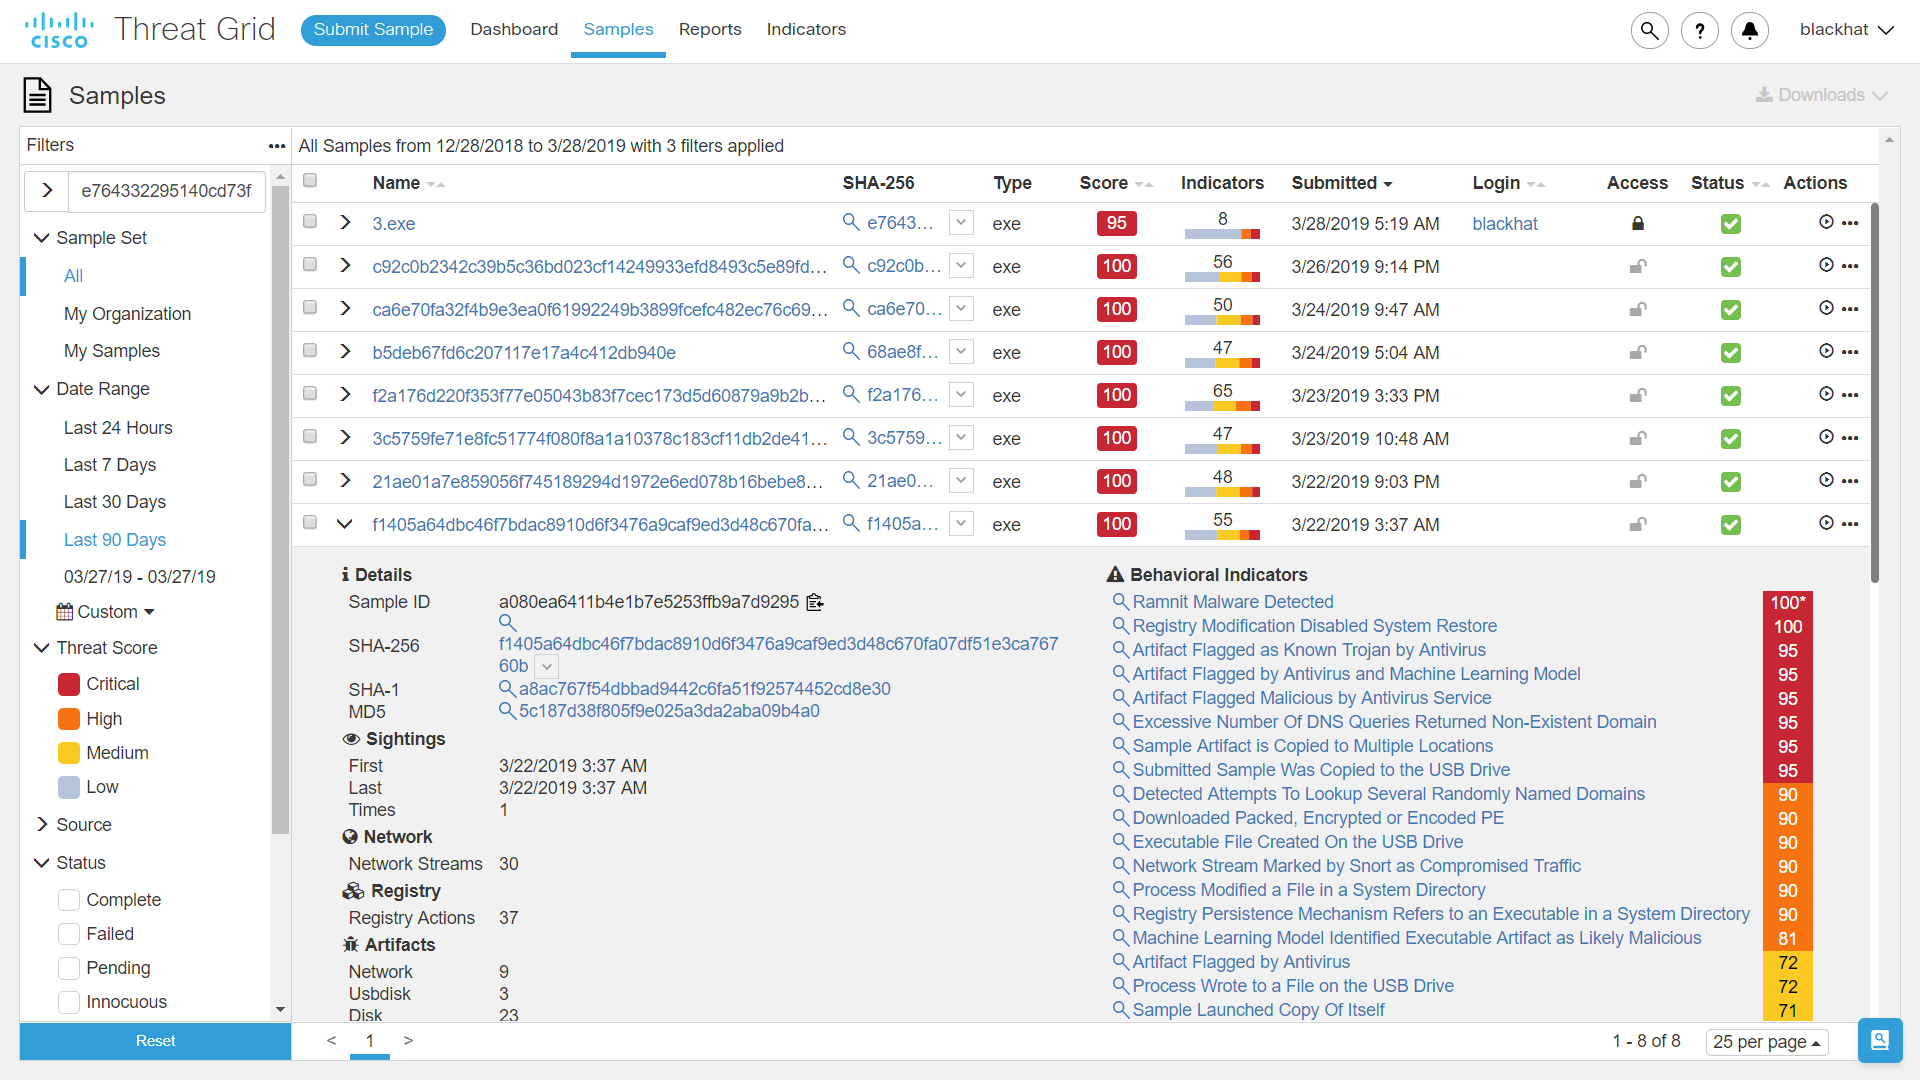The width and height of the screenshot is (1920, 1080).
Task: Open the notifications bell icon
Action: click(1749, 30)
